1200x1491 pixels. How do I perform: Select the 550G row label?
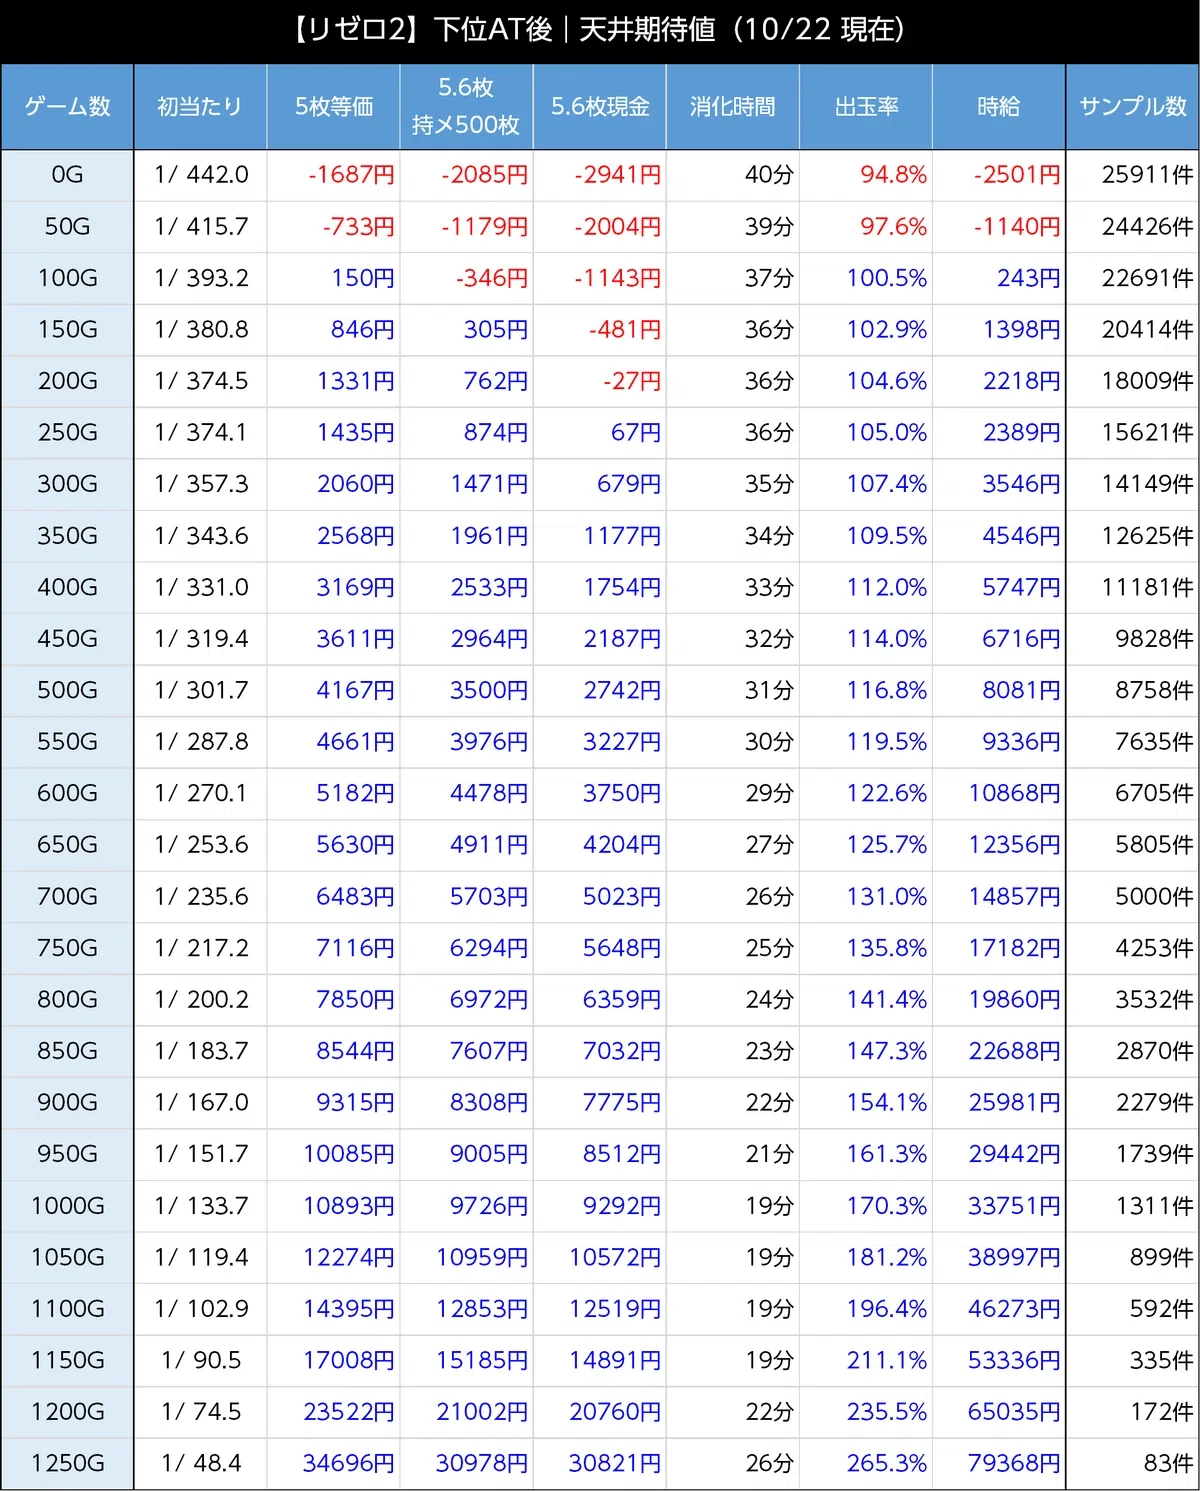[x=67, y=742]
